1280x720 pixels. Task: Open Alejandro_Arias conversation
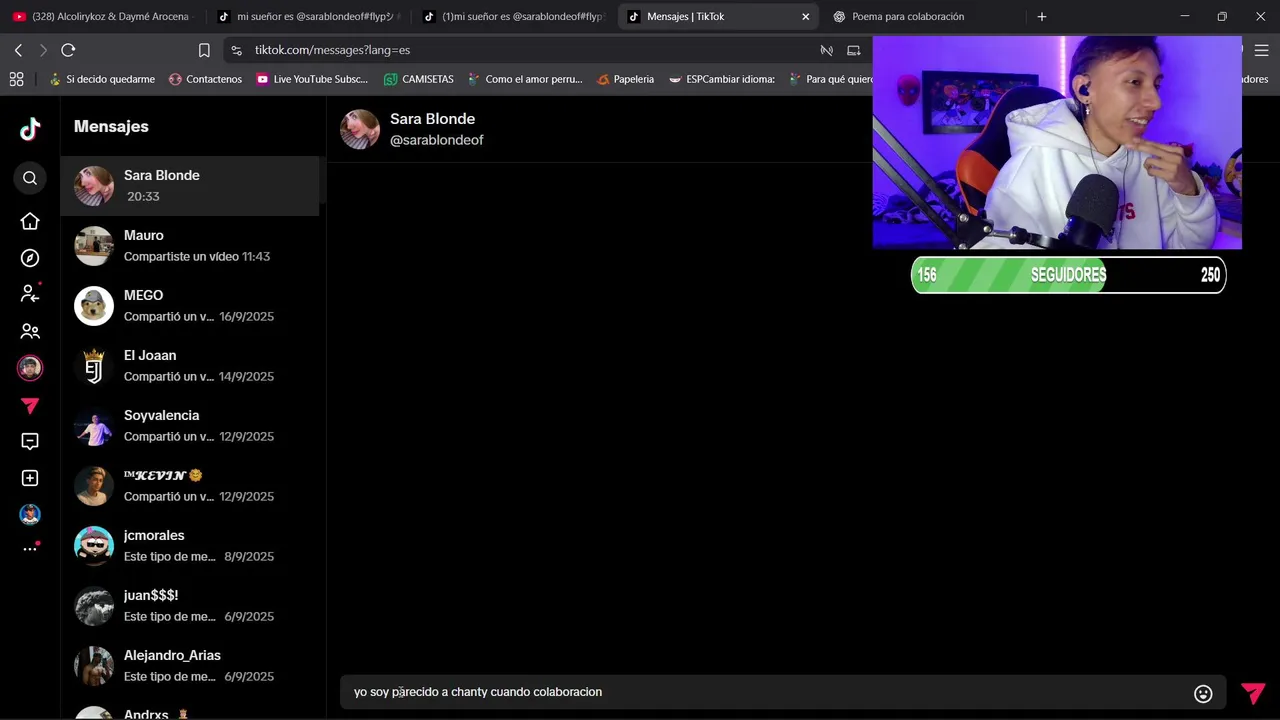click(190, 666)
